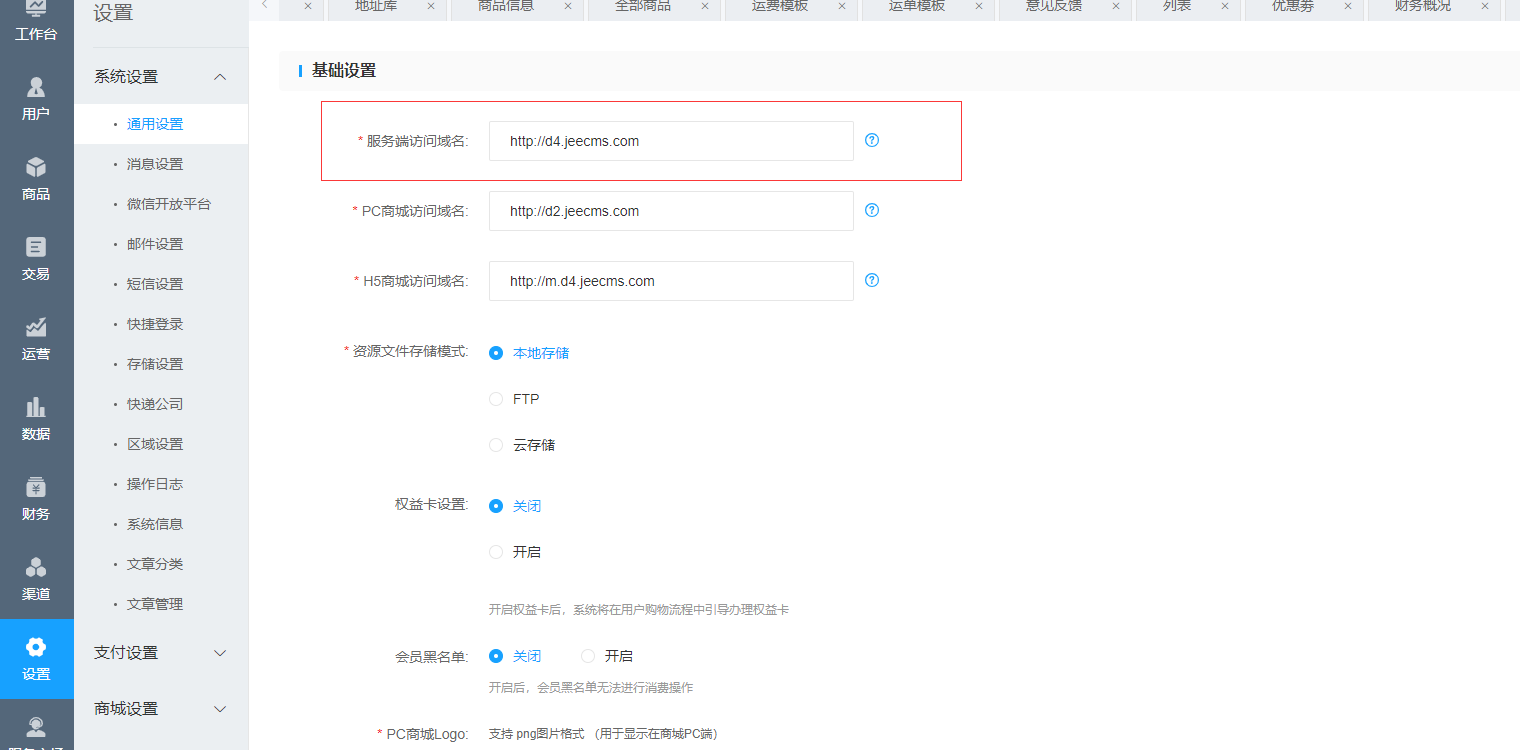The image size is (1520, 750).
Task: Click the 服务端访问域名 input field
Action: [x=671, y=141]
